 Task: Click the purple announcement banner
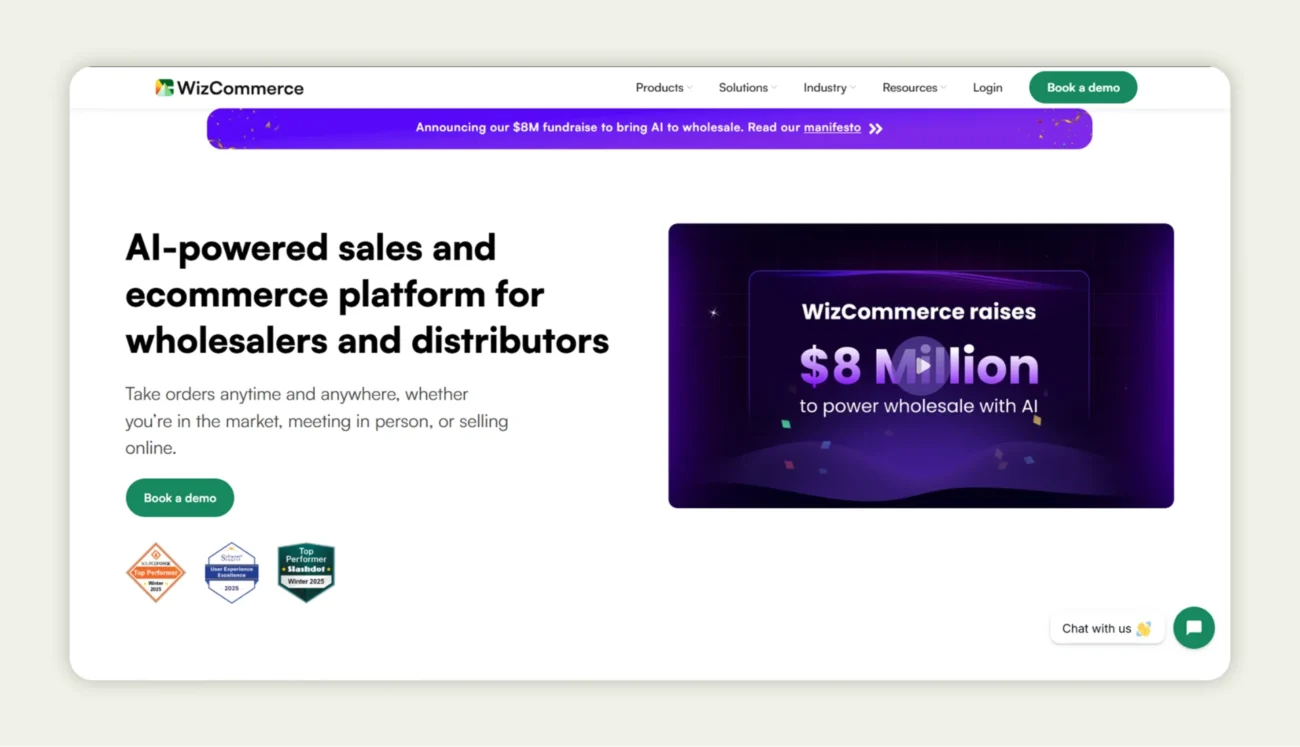649,128
